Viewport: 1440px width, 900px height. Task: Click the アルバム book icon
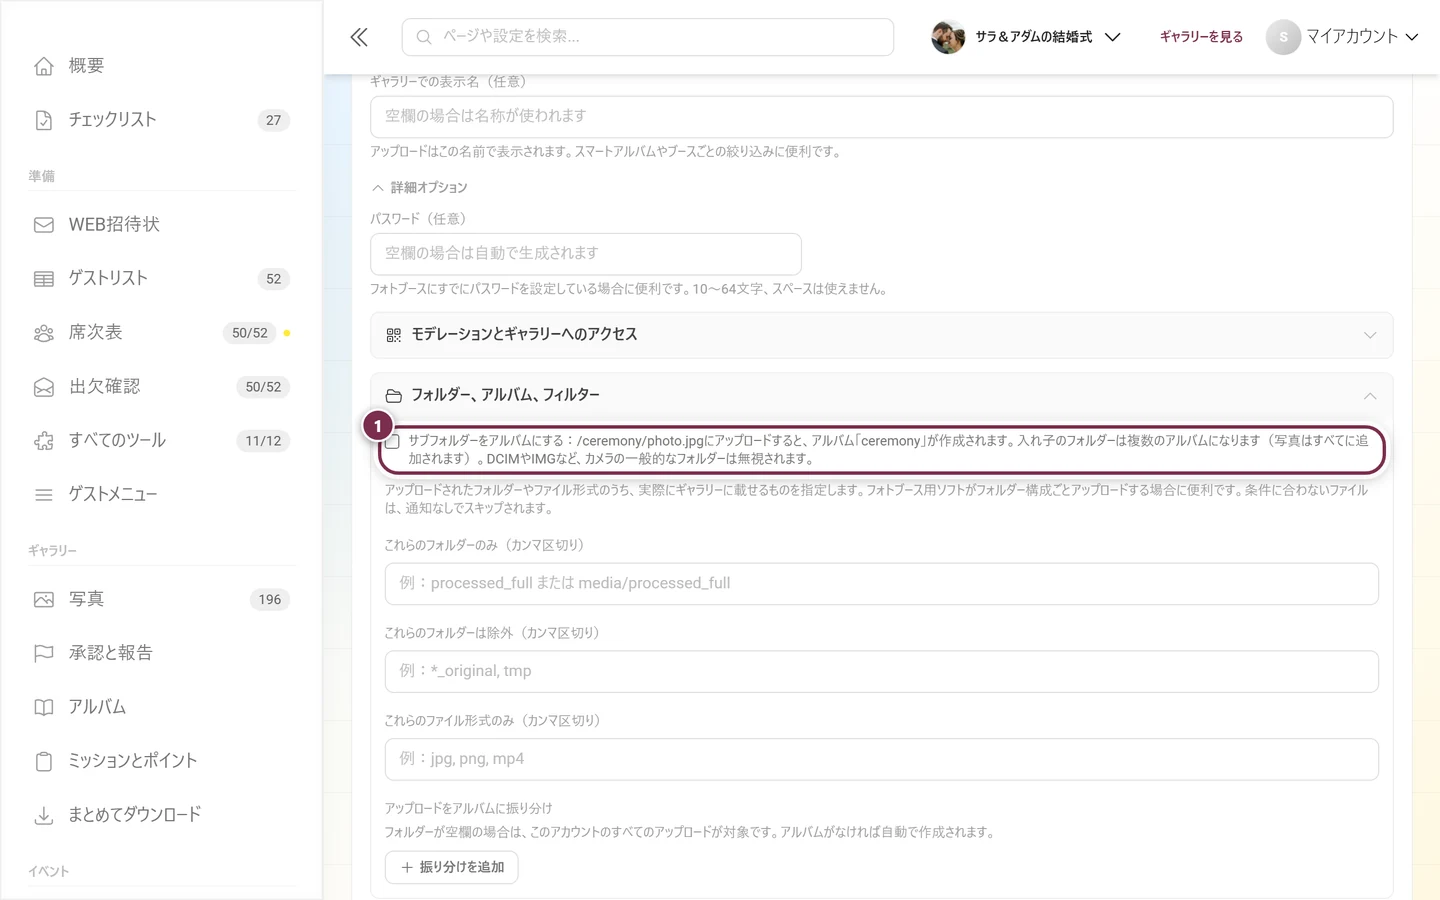pyautogui.click(x=44, y=708)
